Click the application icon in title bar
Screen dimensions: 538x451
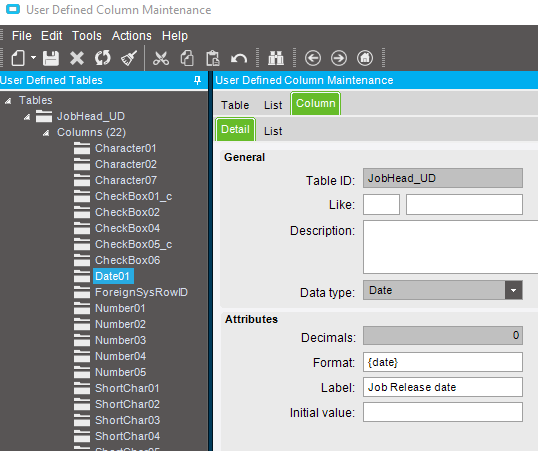pos(13,9)
